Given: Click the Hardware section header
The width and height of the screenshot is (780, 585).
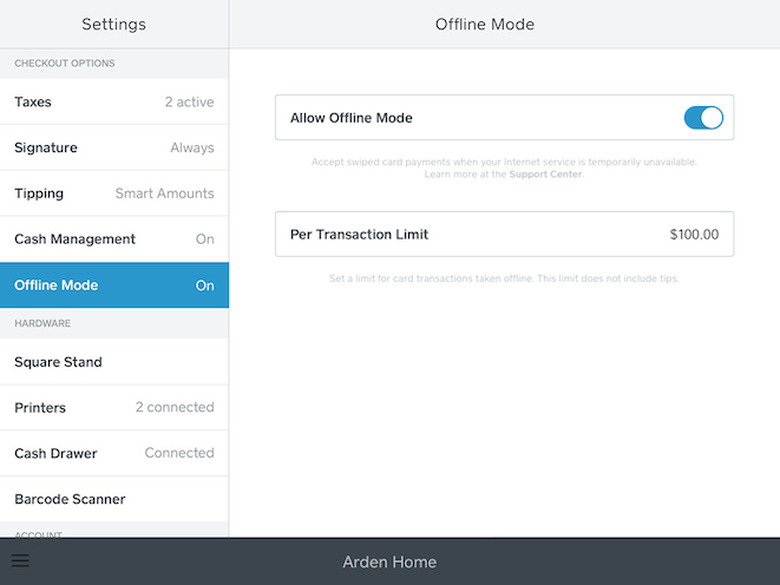Looking at the screenshot, I should click(x=42, y=323).
